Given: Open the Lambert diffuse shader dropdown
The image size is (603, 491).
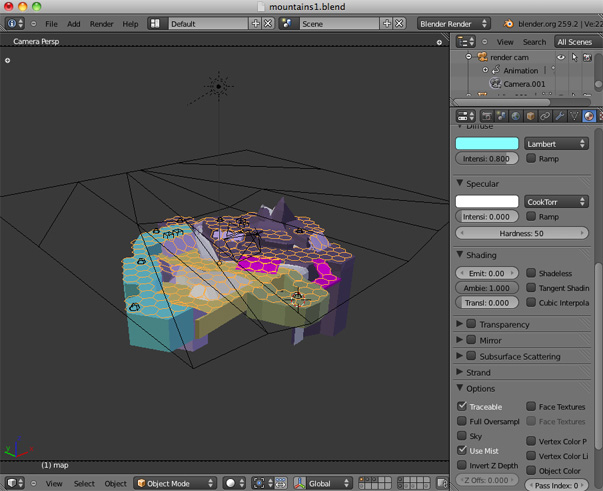Looking at the screenshot, I should pyautogui.click(x=556, y=144).
